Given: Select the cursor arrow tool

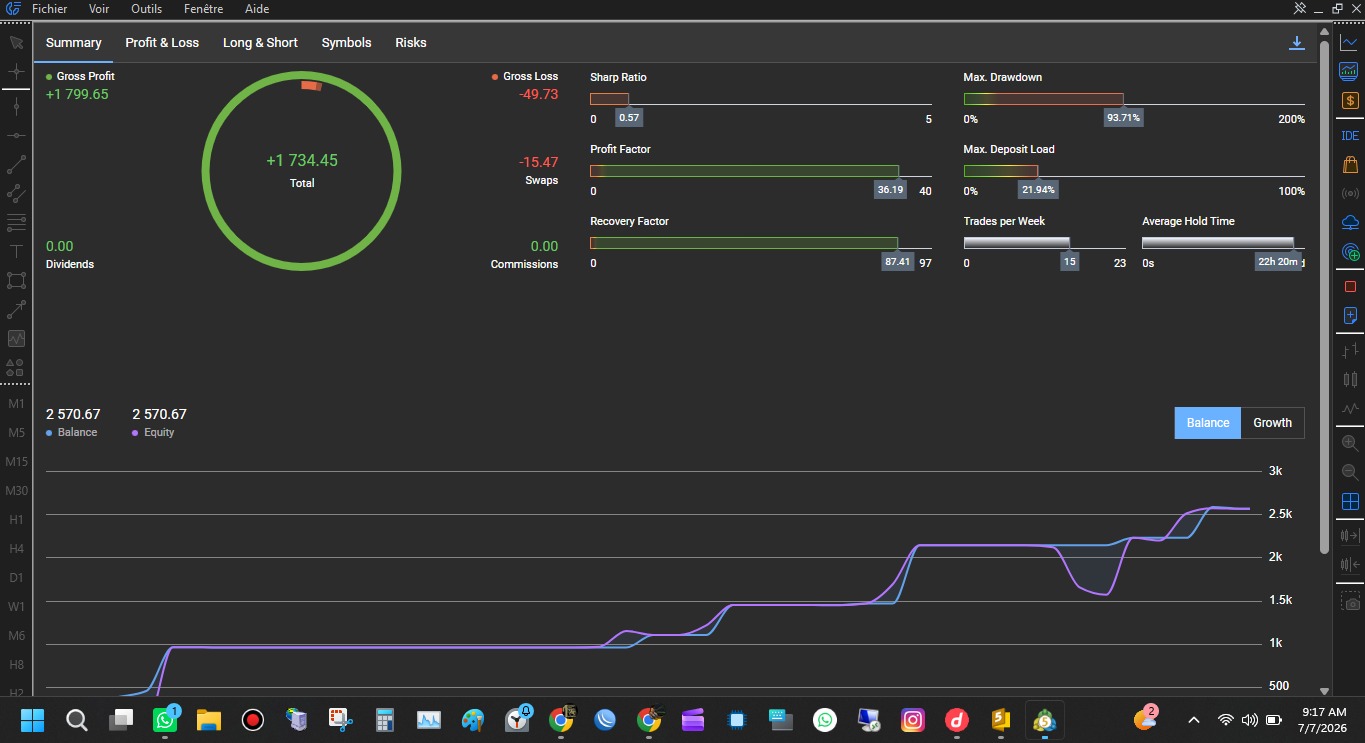Looking at the screenshot, I should [16, 43].
